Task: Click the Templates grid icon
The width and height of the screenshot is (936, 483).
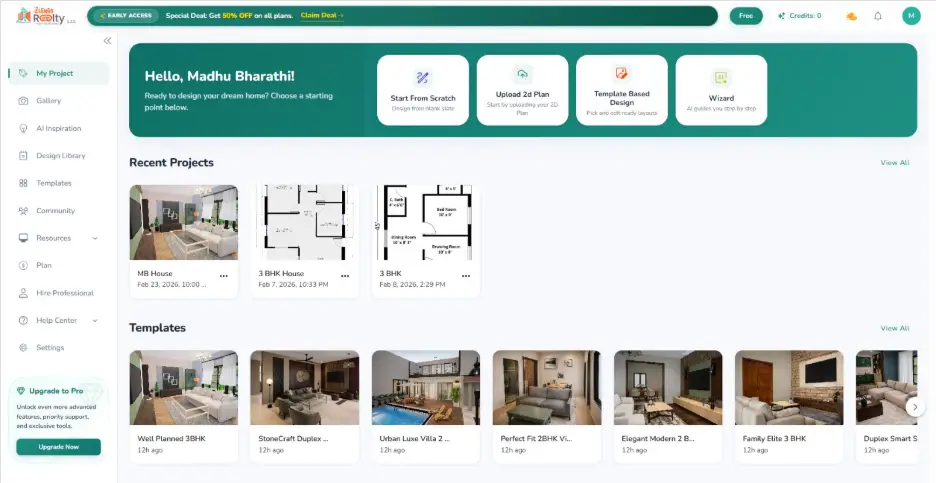Action: point(23,183)
